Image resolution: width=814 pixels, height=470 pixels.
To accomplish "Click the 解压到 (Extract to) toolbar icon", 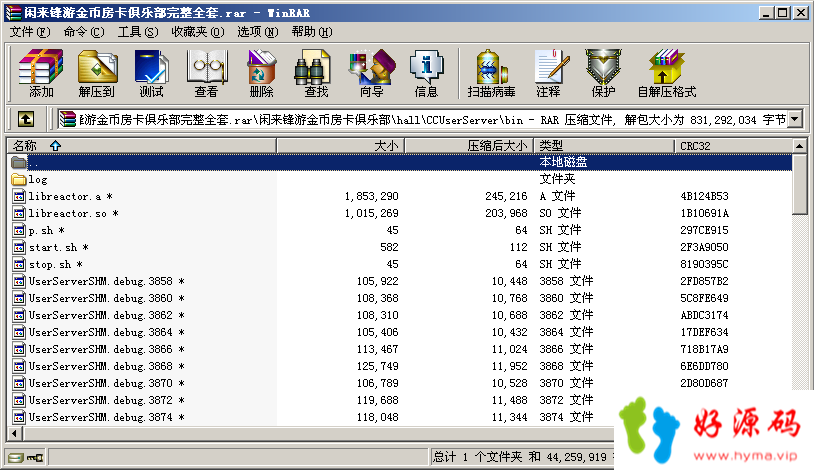I will point(97,73).
